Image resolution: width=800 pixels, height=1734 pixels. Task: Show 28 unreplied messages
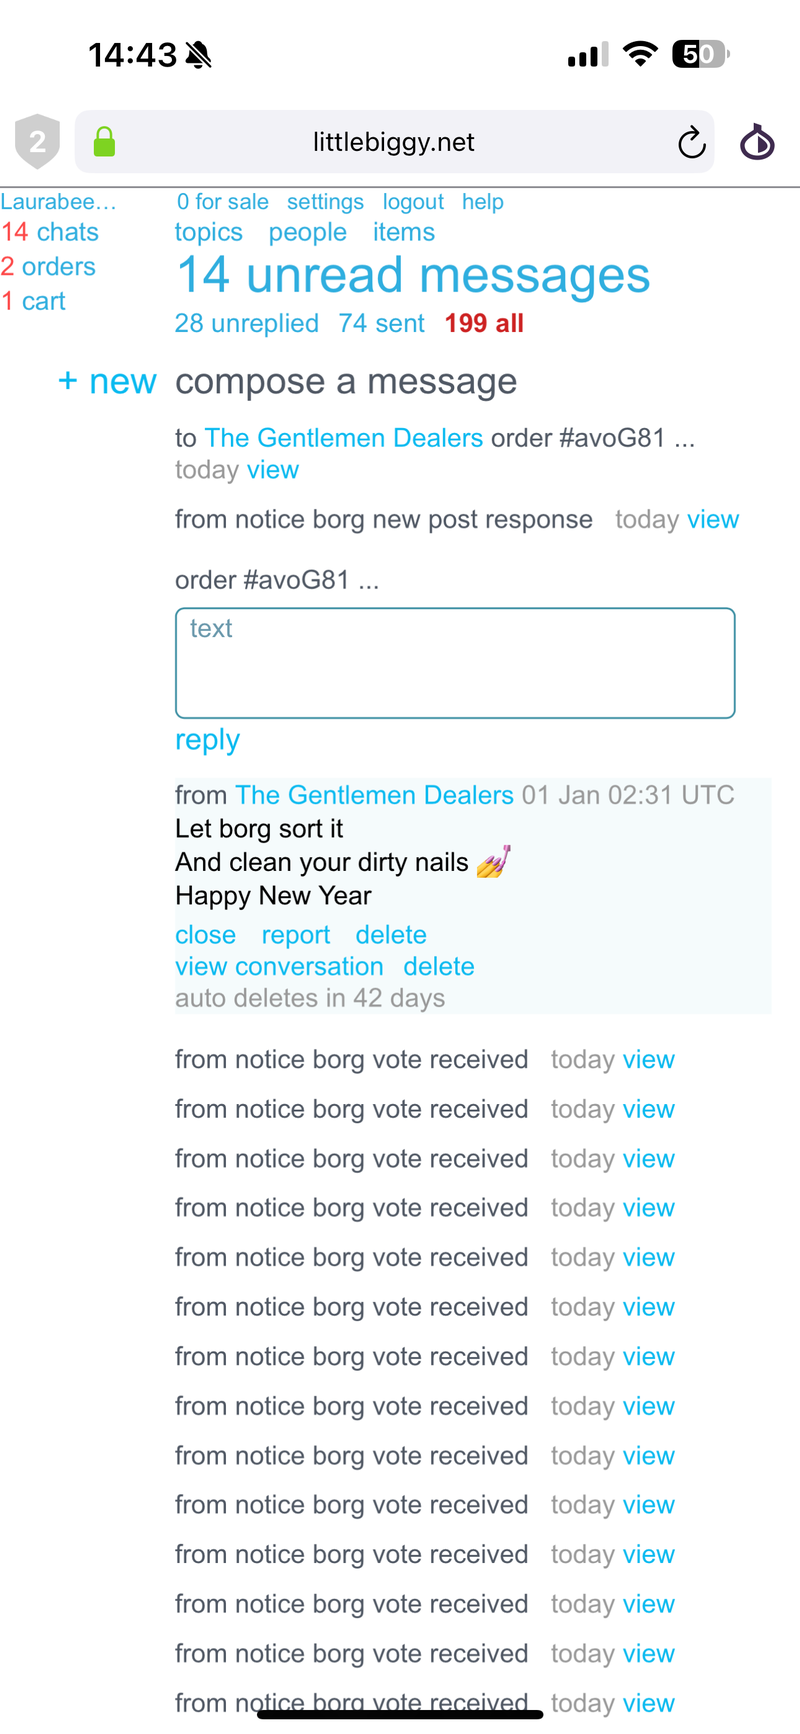tap(246, 323)
